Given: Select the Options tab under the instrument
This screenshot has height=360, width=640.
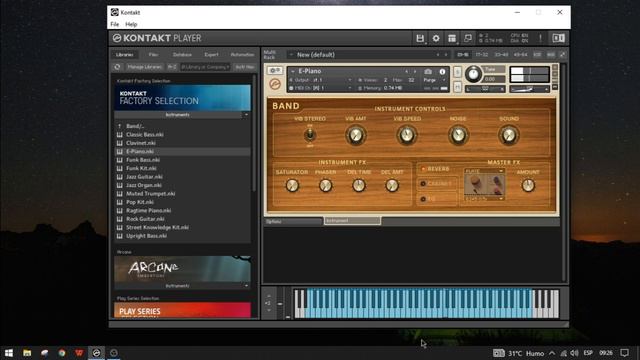Looking at the screenshot, I should 293,222.
